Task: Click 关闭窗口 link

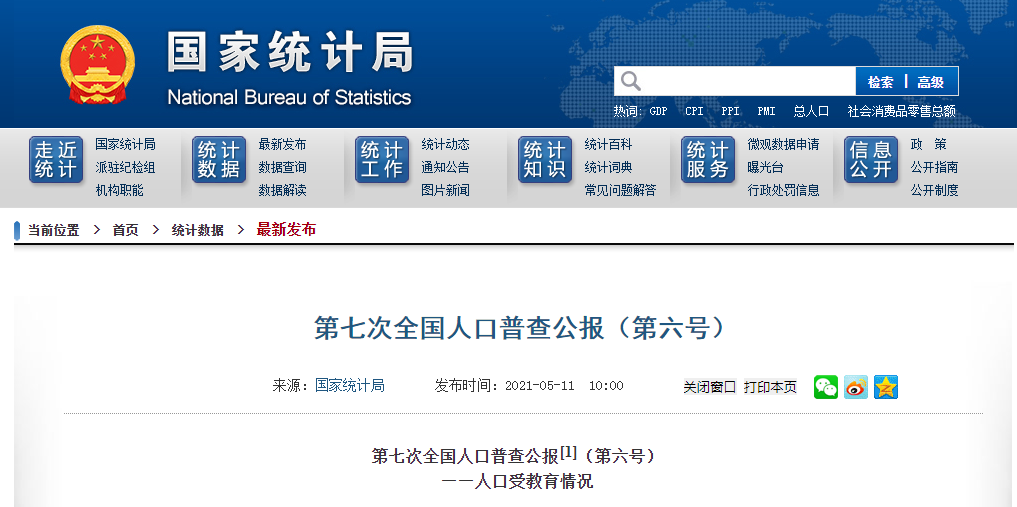Action: [710, 387]
